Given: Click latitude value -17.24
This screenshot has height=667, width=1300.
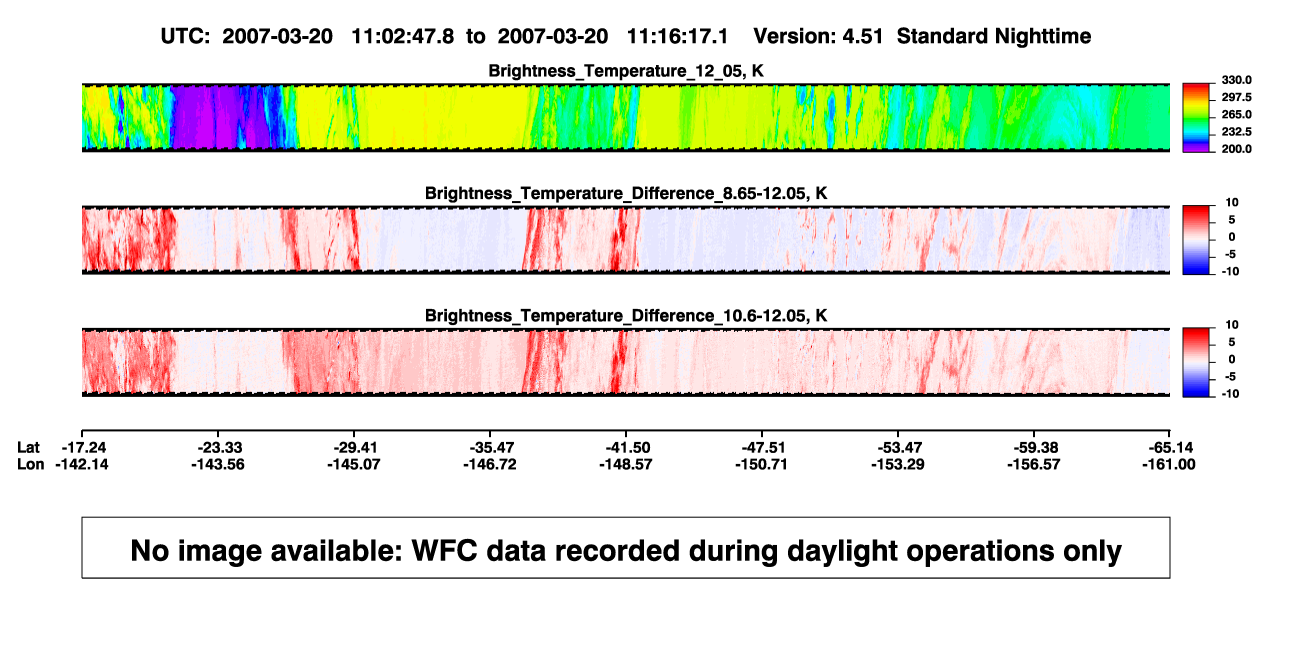Looking at the screenshot, I should coord(82,447).
